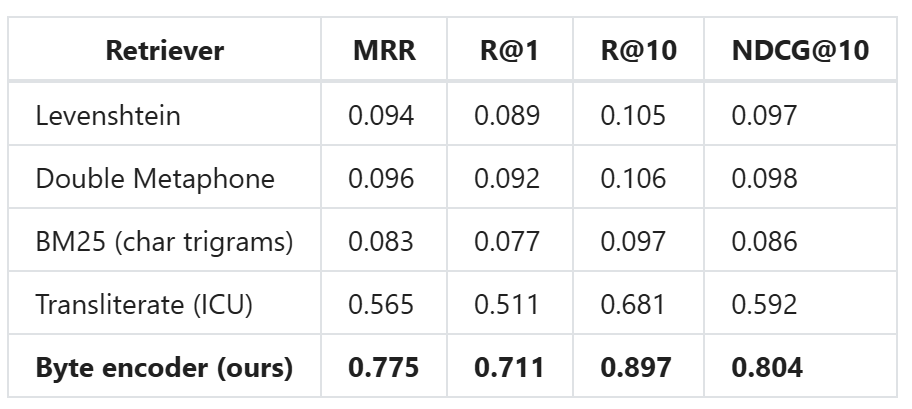The height and width of the screenshot is (409, 912).
Task: Click Byte encoder R@1 value 0.711
Action: (x=509, y=367)
